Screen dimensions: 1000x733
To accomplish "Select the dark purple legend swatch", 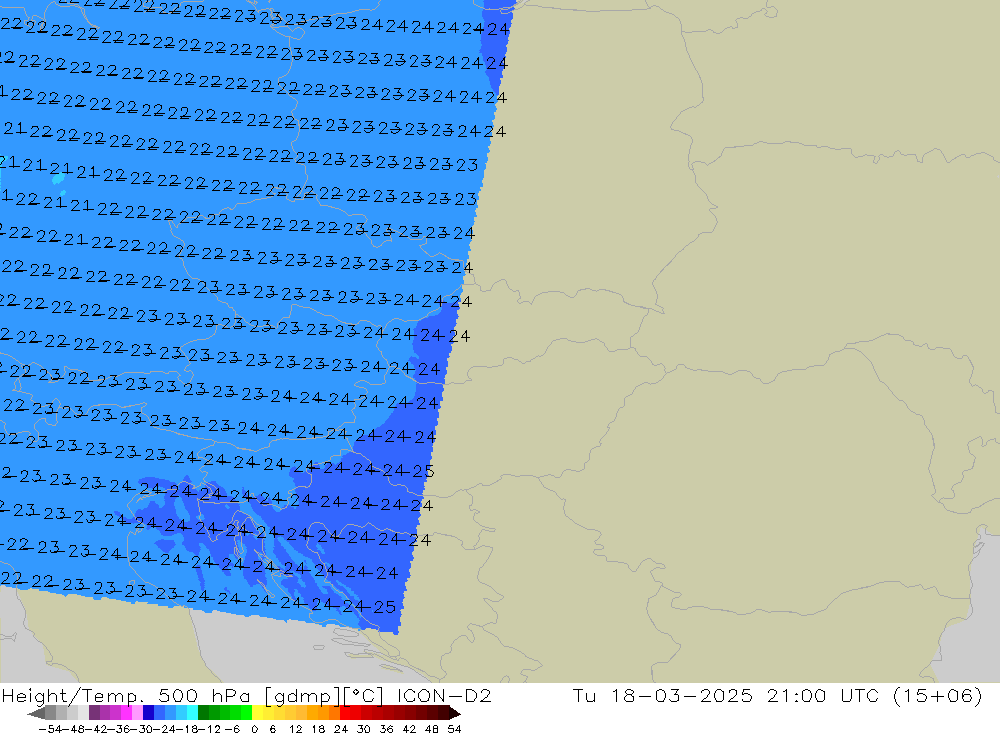I will 94,713.
